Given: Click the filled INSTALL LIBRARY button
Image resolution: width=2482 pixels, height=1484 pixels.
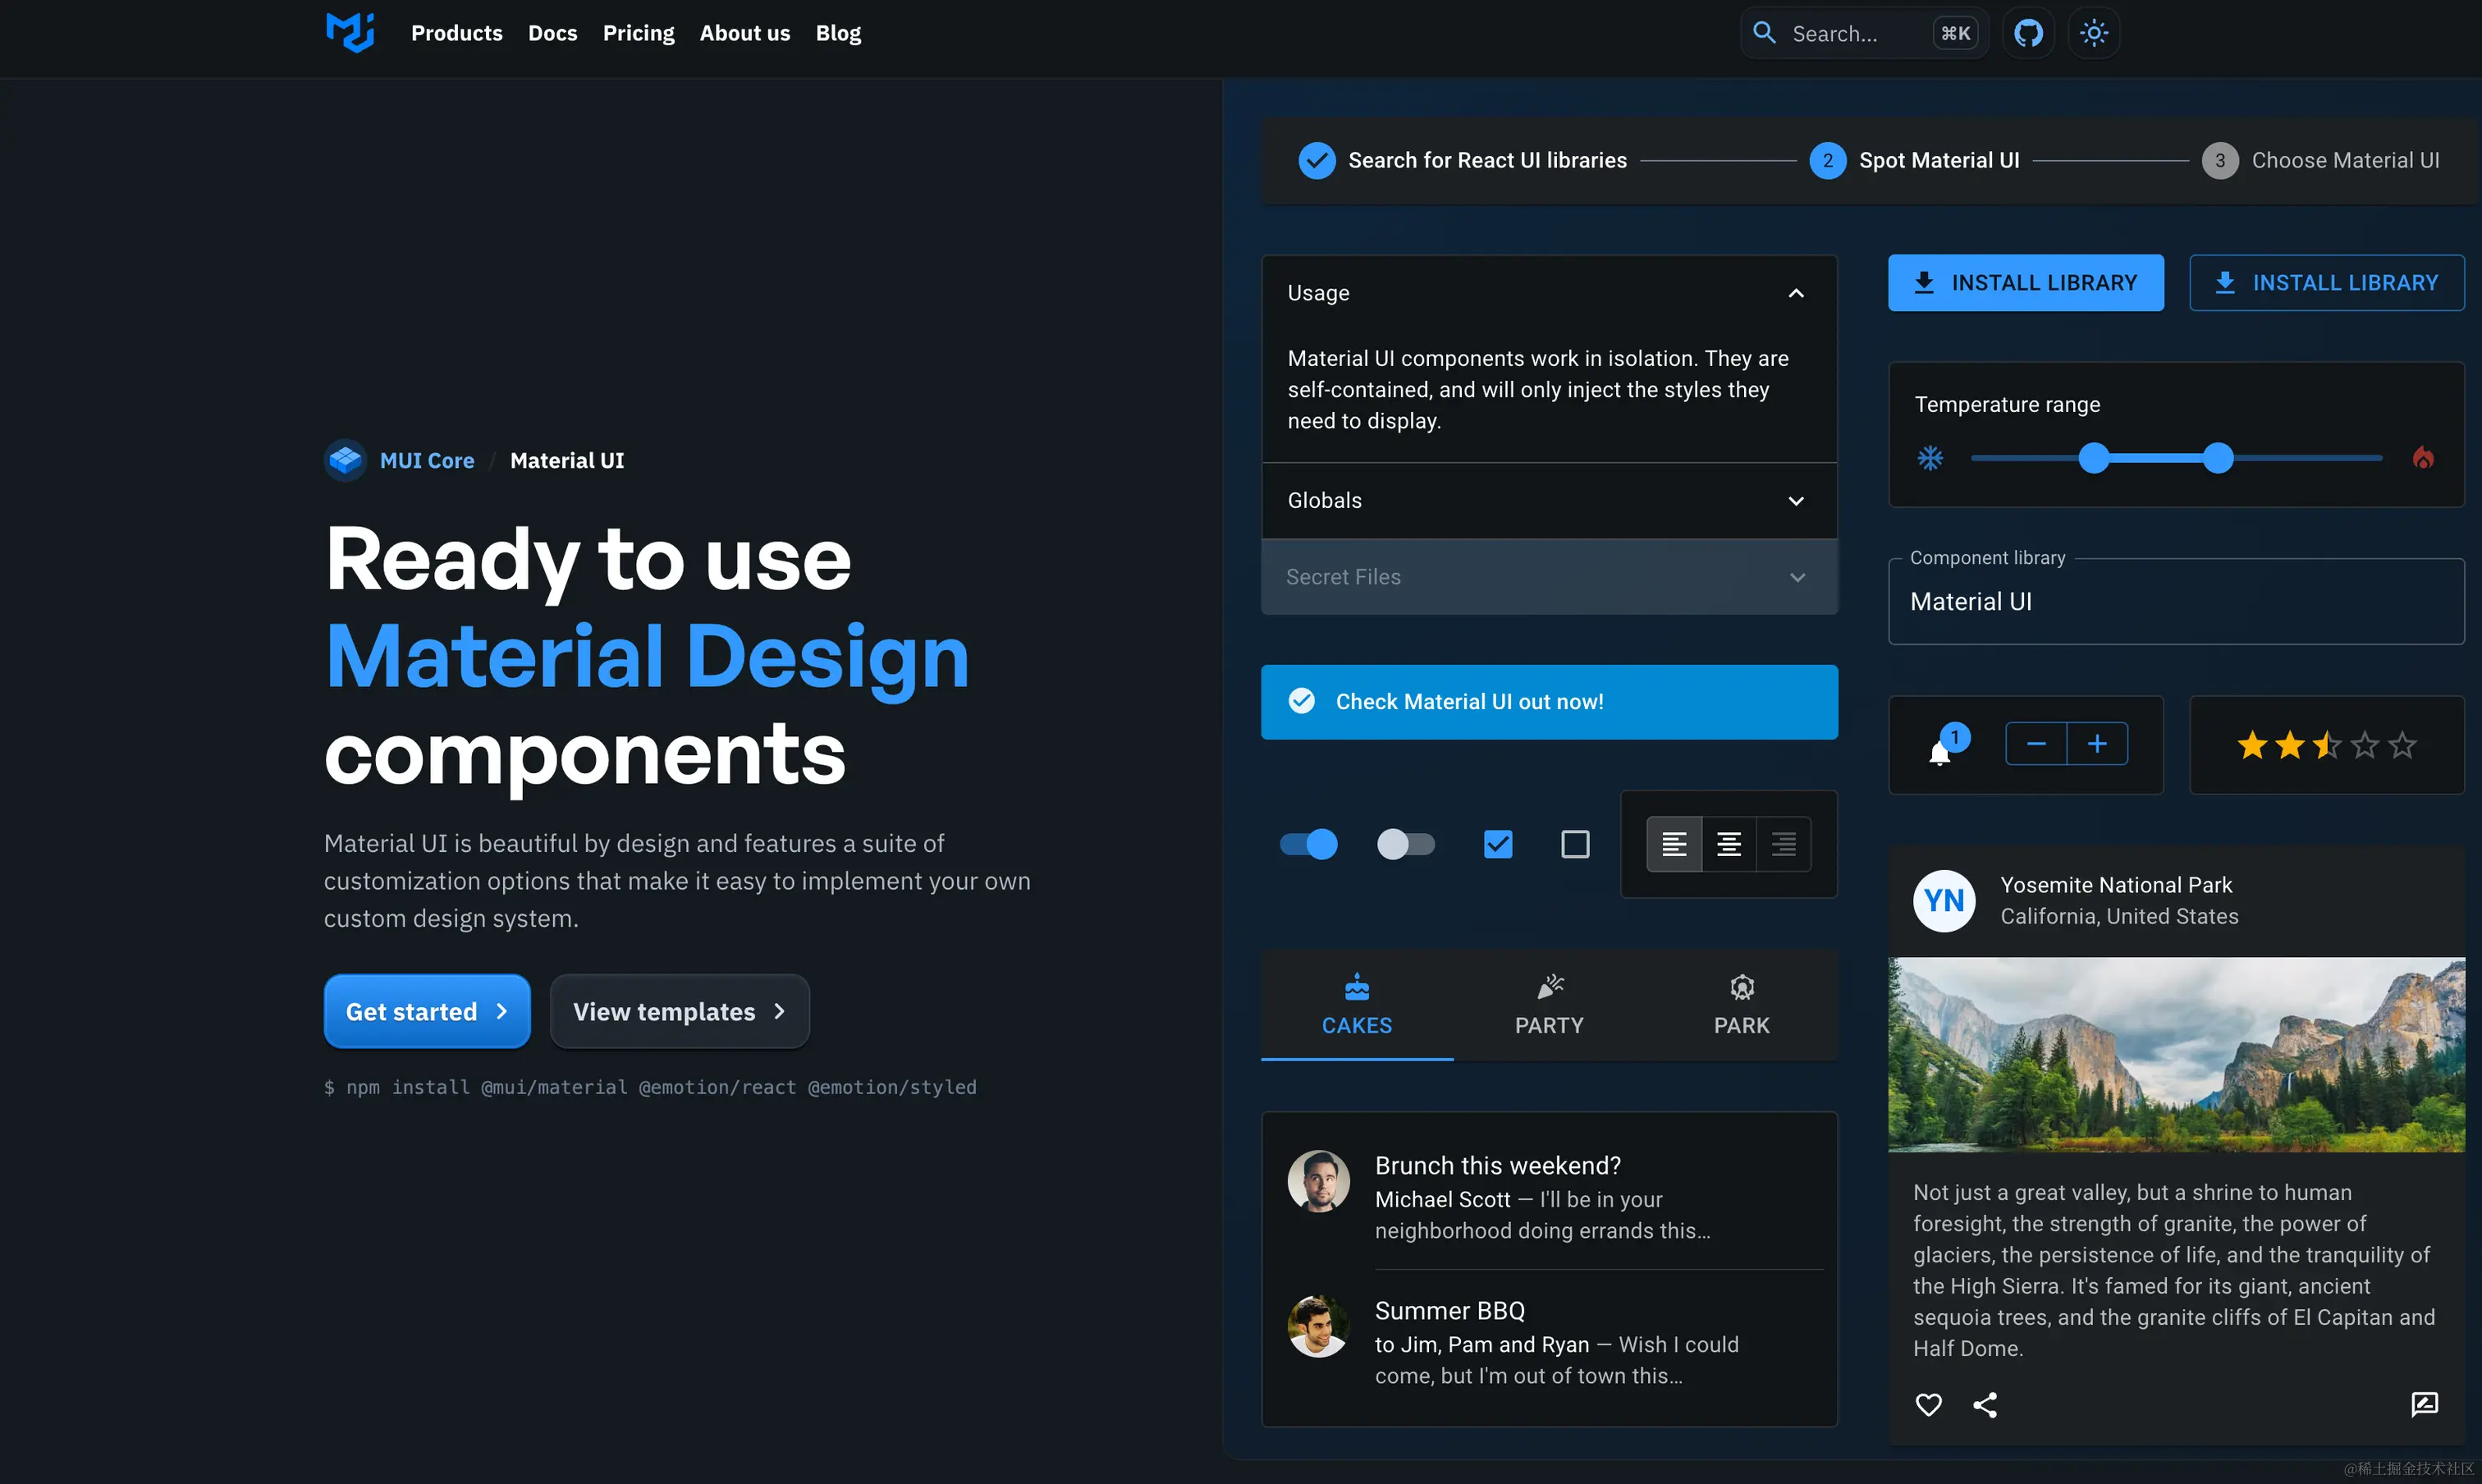Looking at the screenshot, I should pos(2026,283).
